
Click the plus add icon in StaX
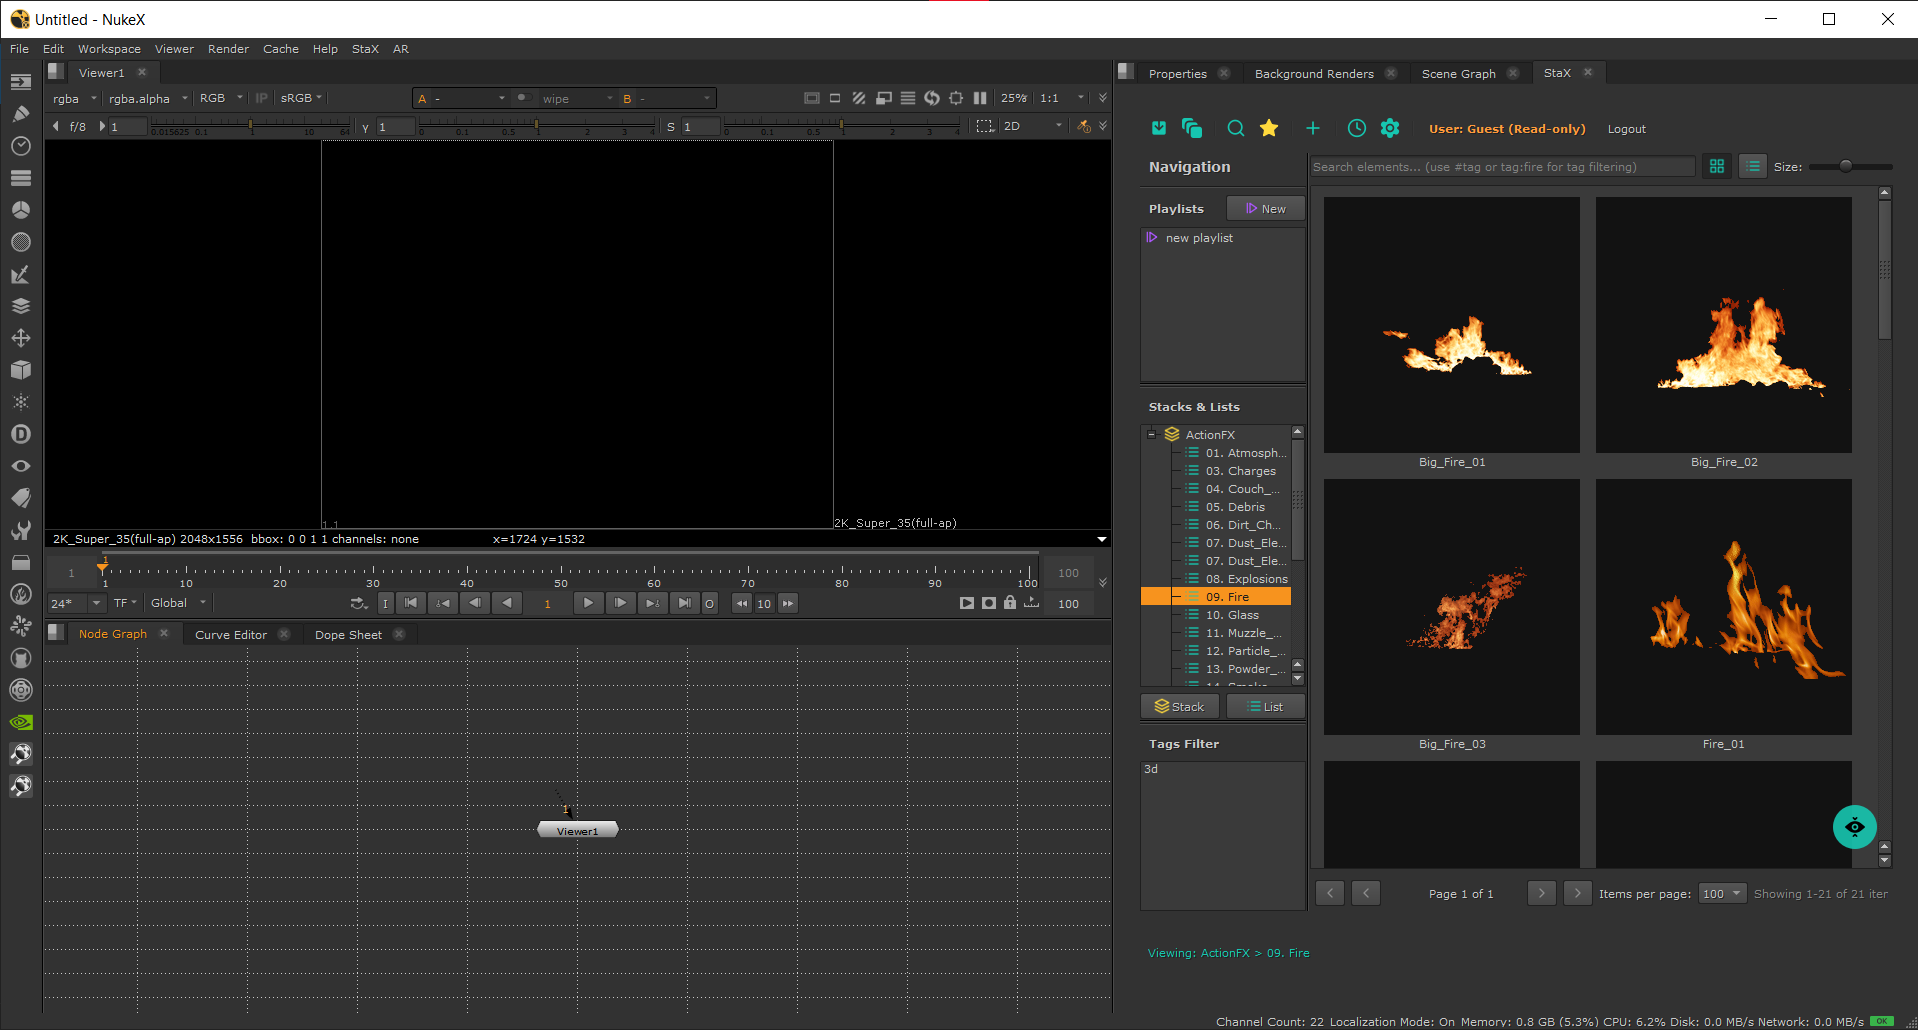pyautogui.click(x=1313, y=128)
